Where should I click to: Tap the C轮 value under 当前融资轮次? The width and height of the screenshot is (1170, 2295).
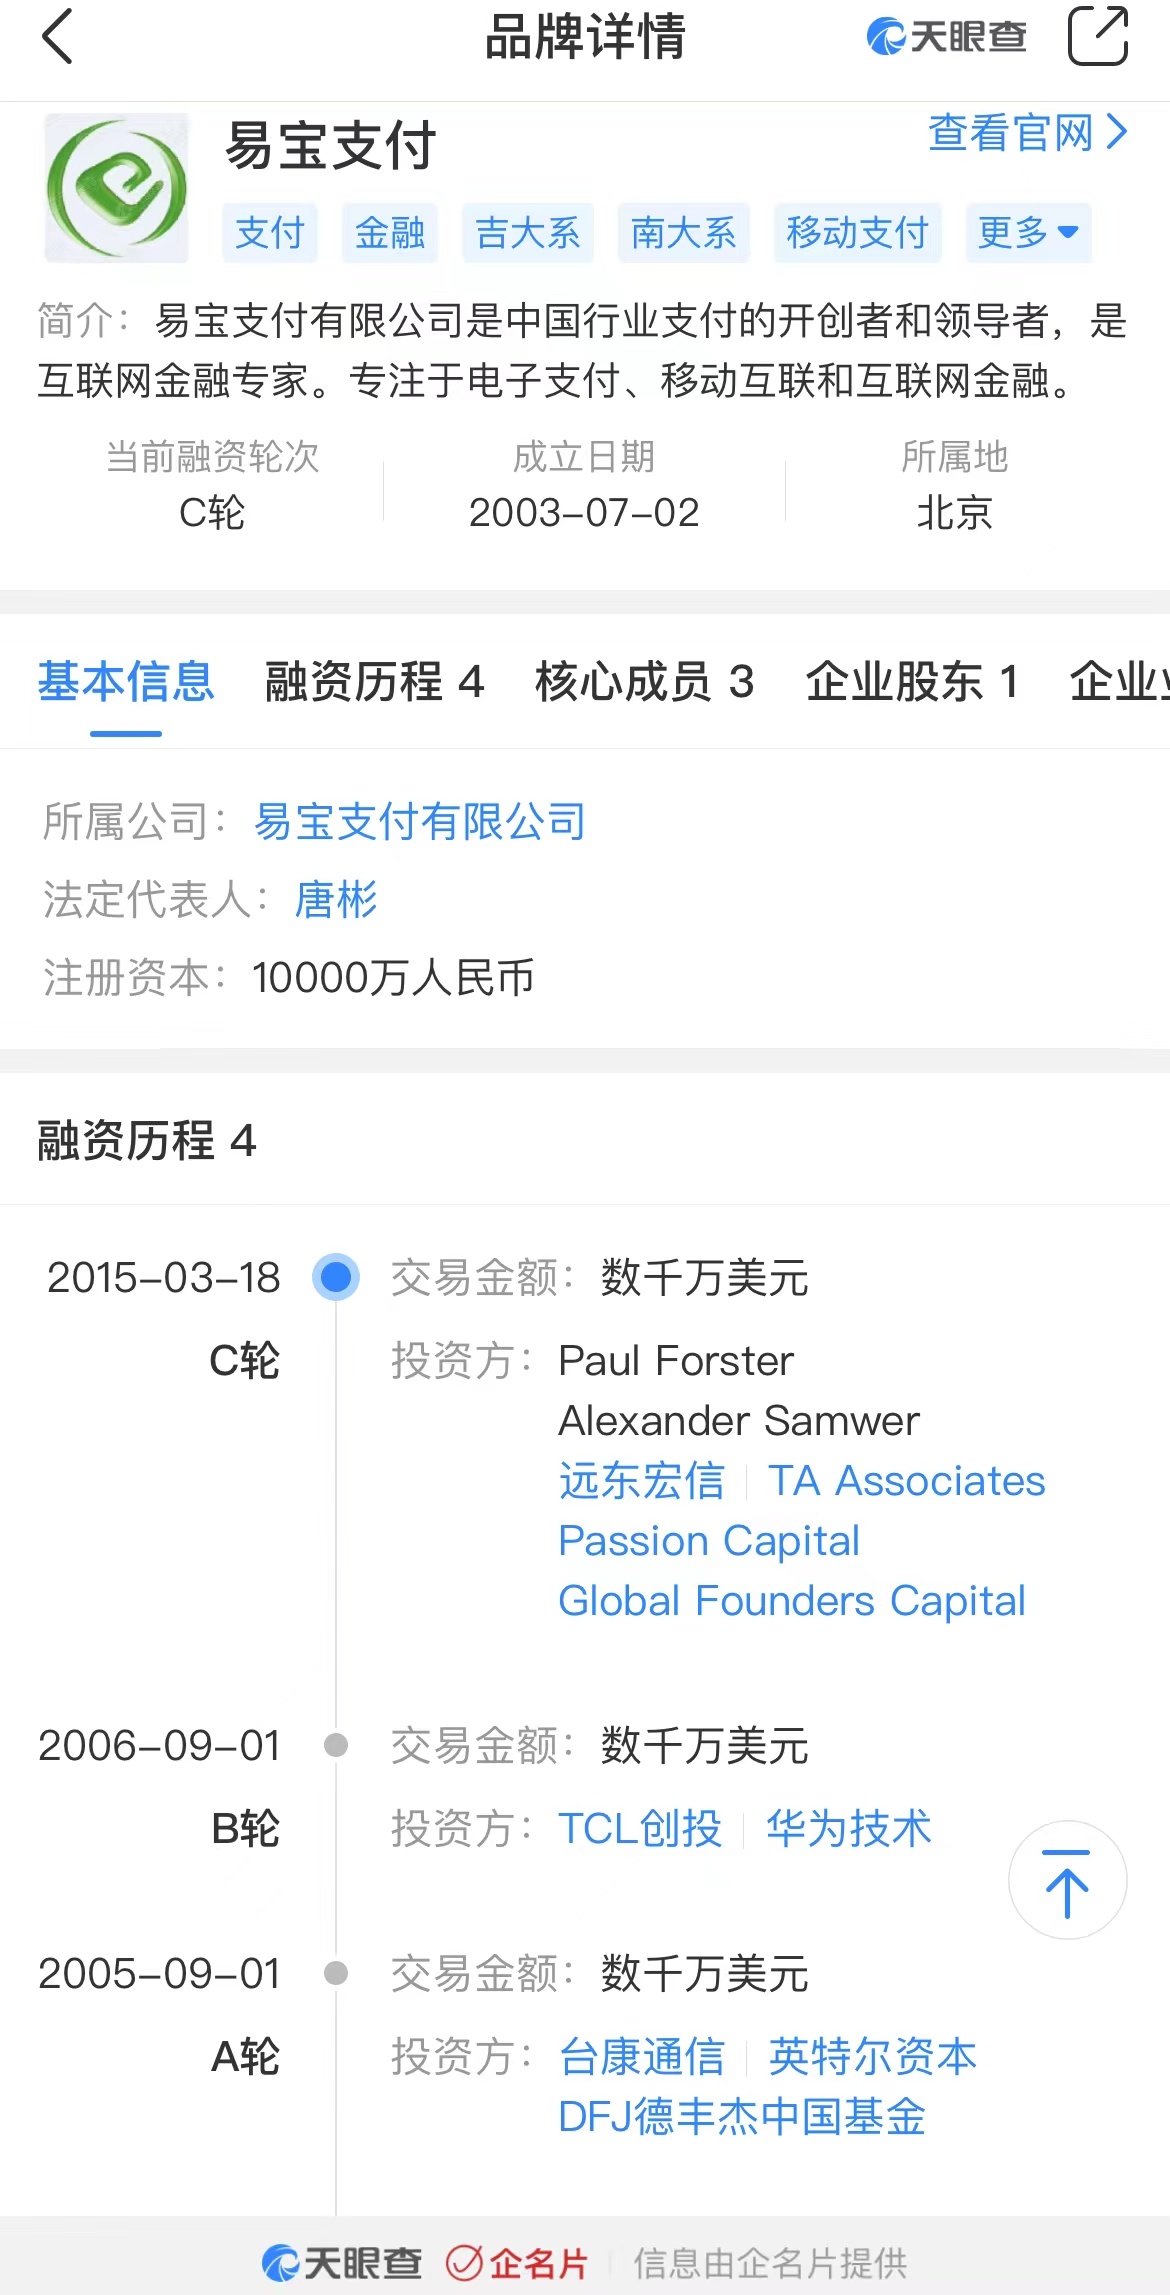(x=212, y=513)
